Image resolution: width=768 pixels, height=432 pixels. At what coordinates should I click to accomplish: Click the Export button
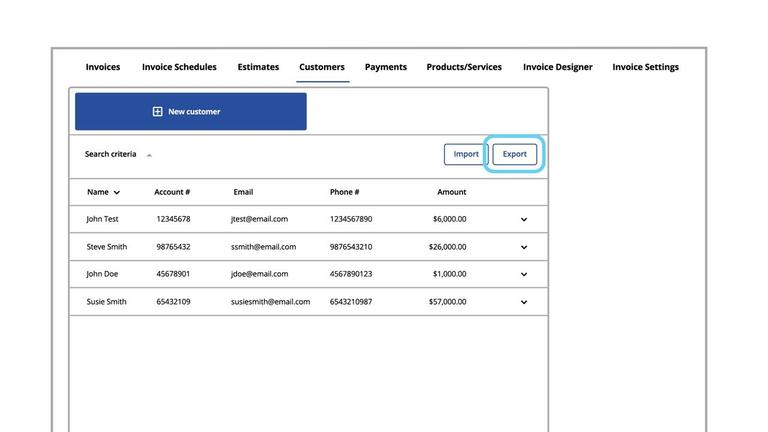pyautogui.click(x=515, y=154)
